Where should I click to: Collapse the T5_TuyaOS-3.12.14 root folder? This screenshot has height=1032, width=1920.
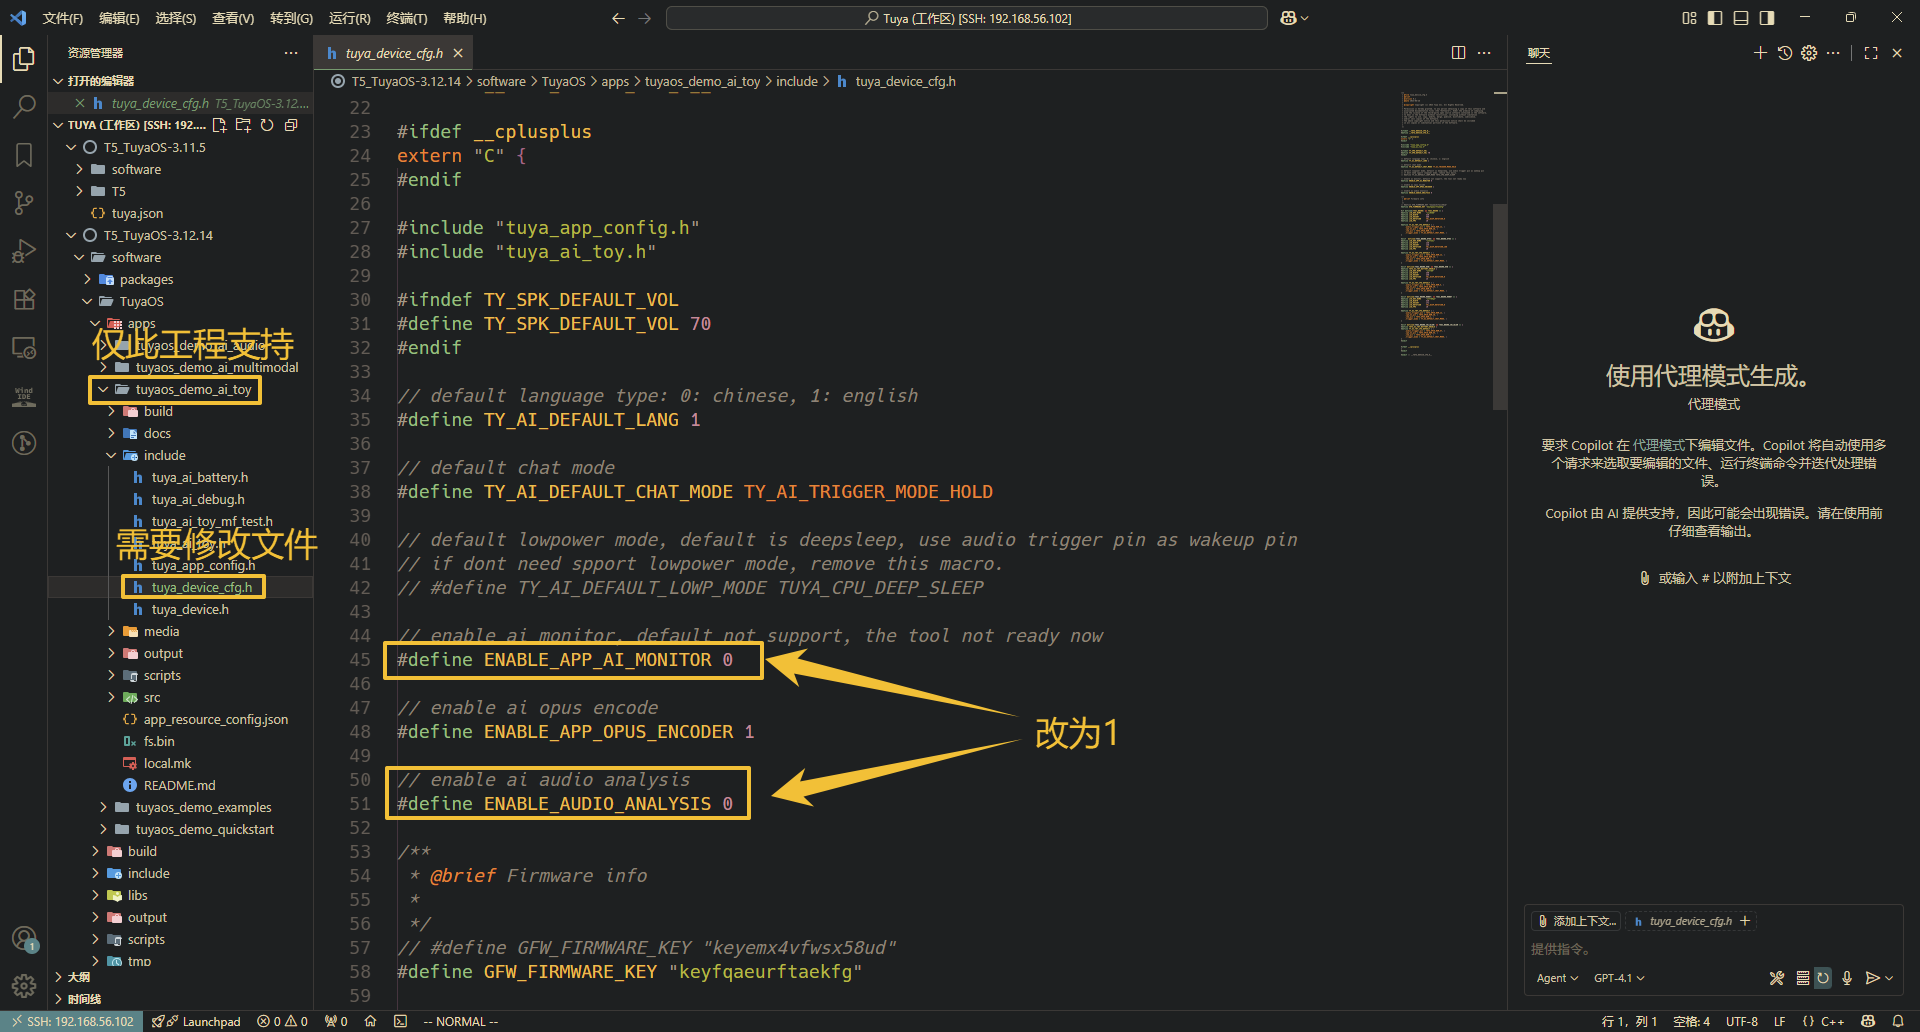pos(158,235)
